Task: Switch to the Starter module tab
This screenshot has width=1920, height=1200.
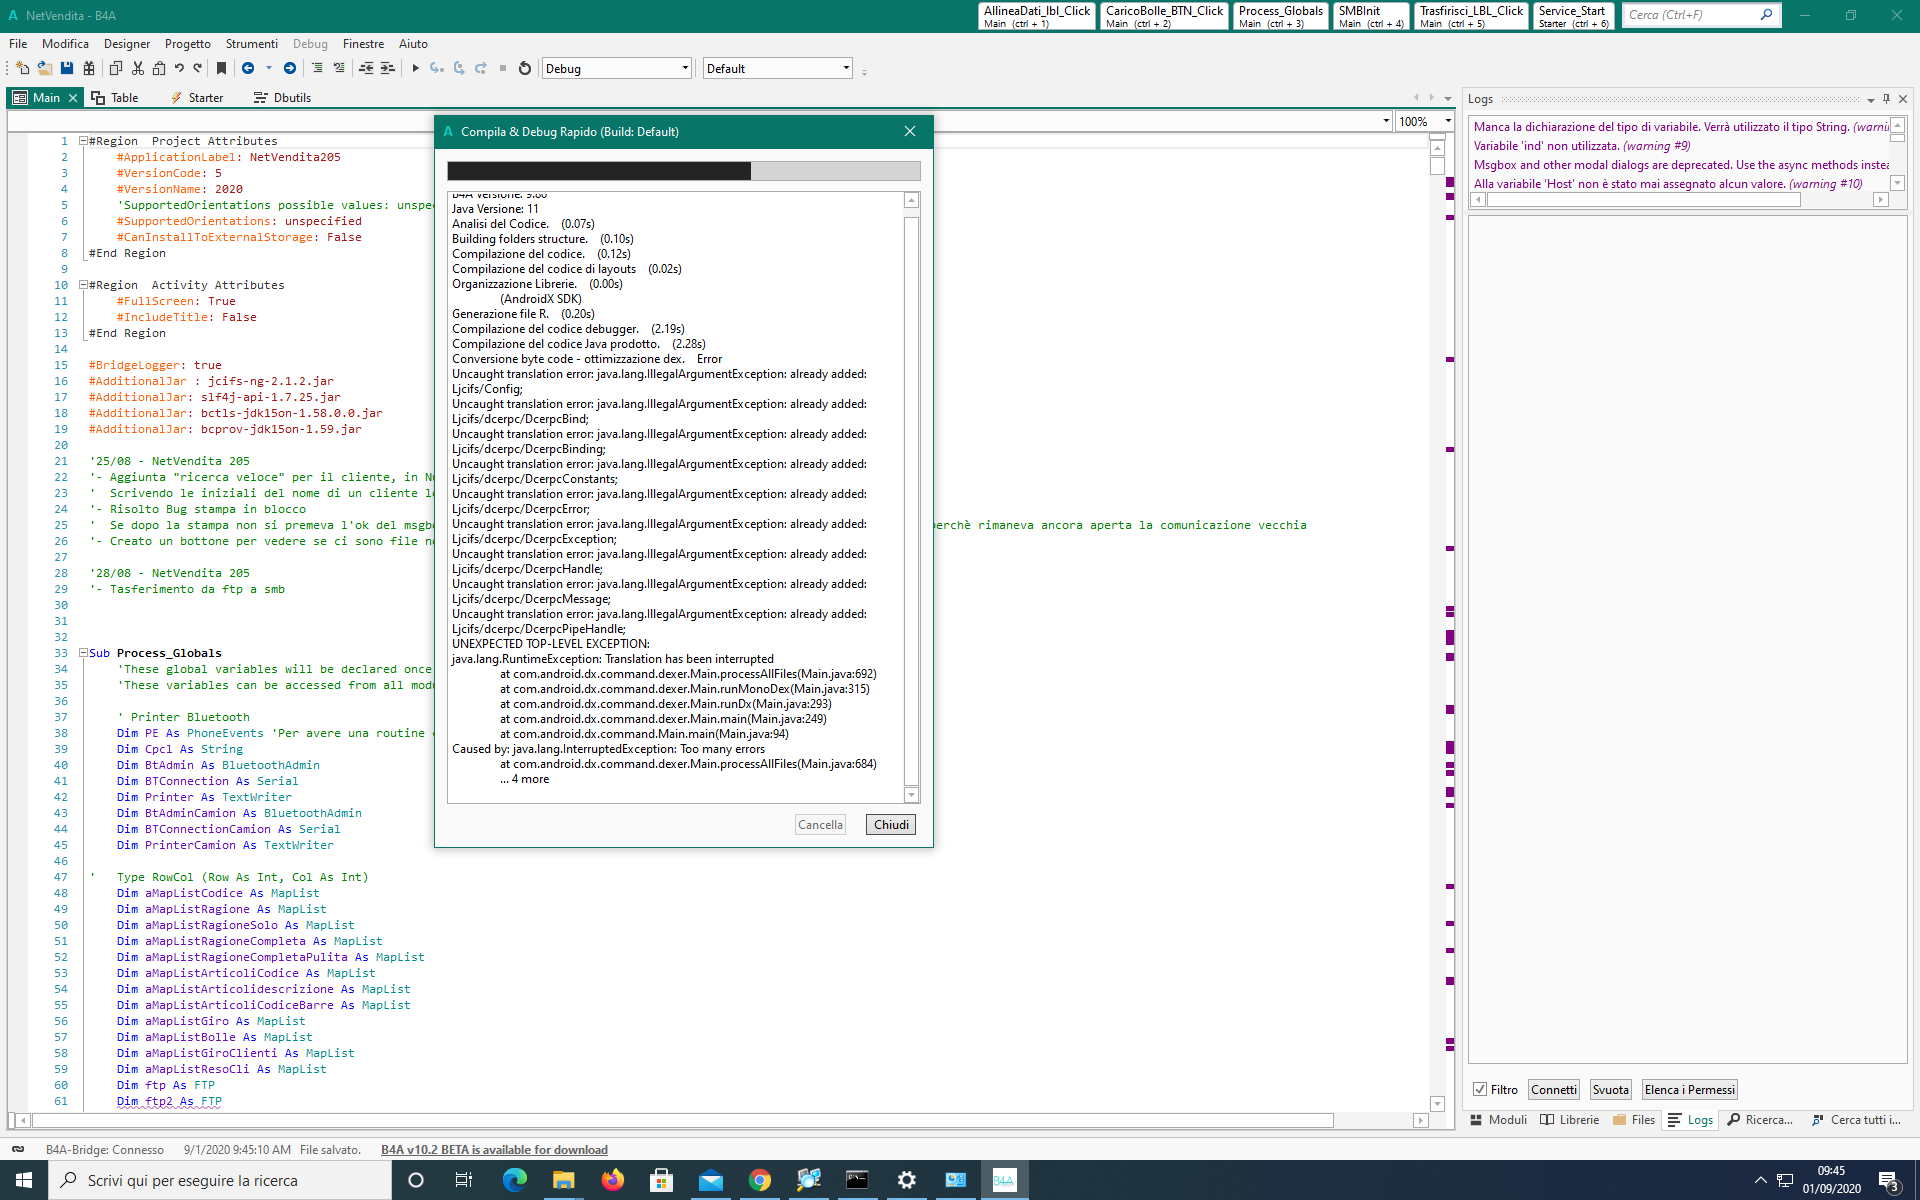Action: pyautogui.click(x=197, y=98)
